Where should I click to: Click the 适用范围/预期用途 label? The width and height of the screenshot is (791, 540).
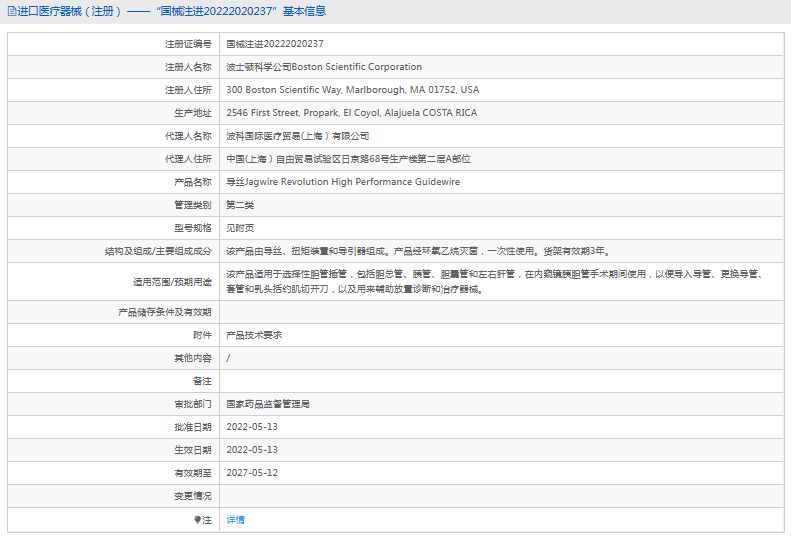click(172, 282)
